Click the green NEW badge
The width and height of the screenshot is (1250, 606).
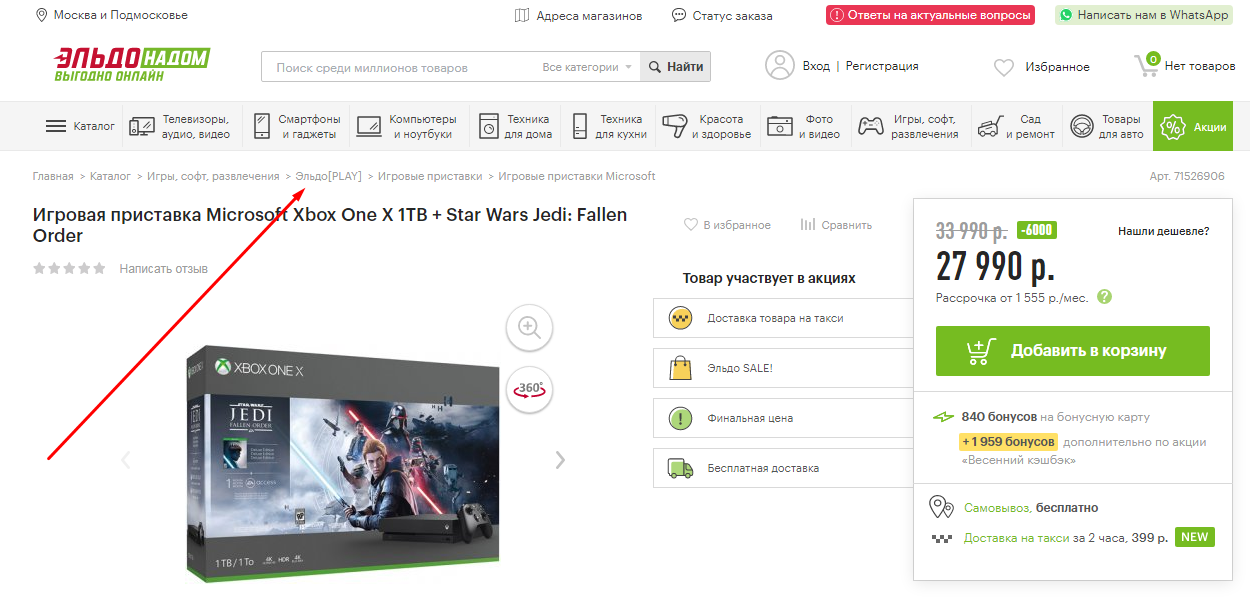point(1194,537)
